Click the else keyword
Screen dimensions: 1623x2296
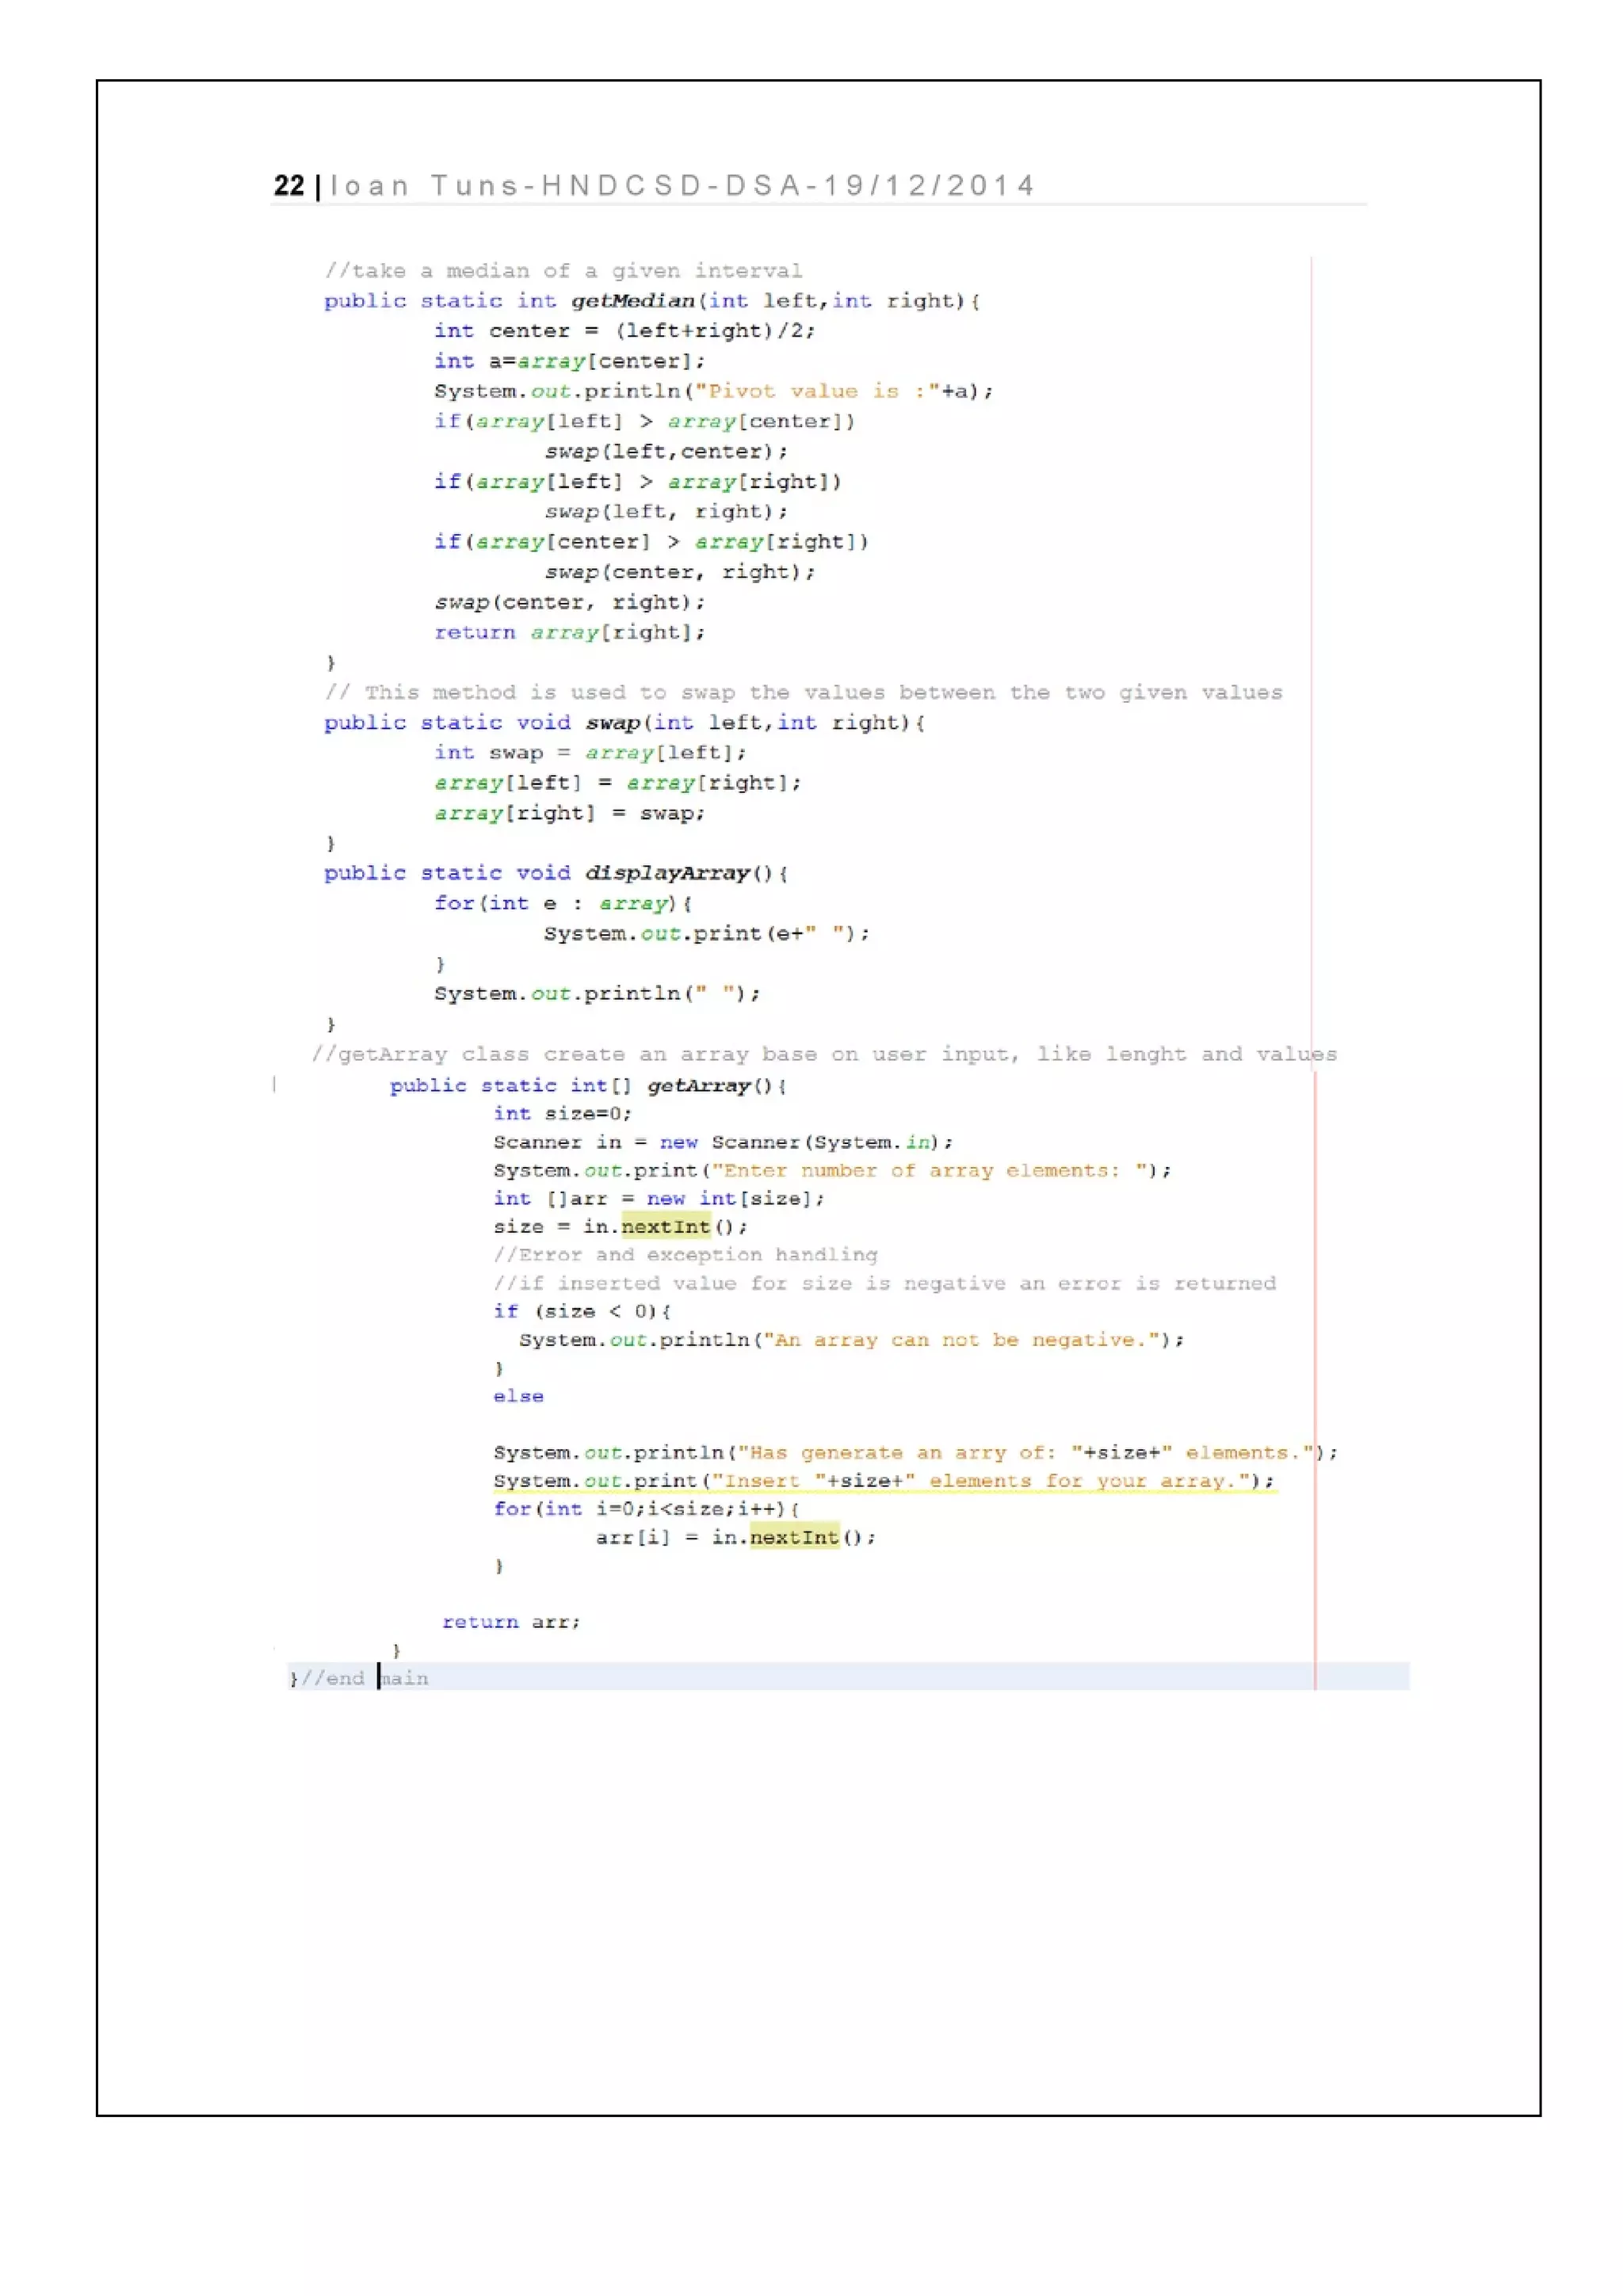[518, 1396]
